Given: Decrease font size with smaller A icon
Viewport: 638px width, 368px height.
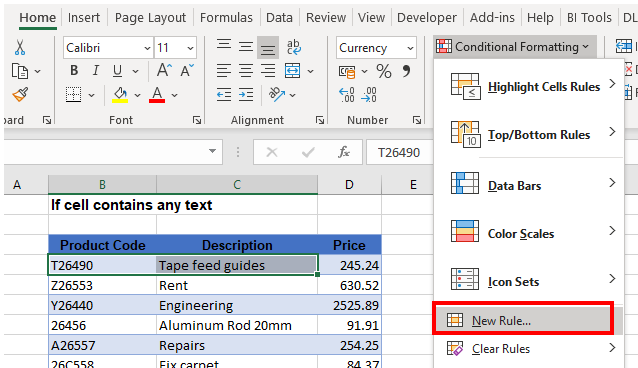Looking at the screenshot, I should pos(187,70).
